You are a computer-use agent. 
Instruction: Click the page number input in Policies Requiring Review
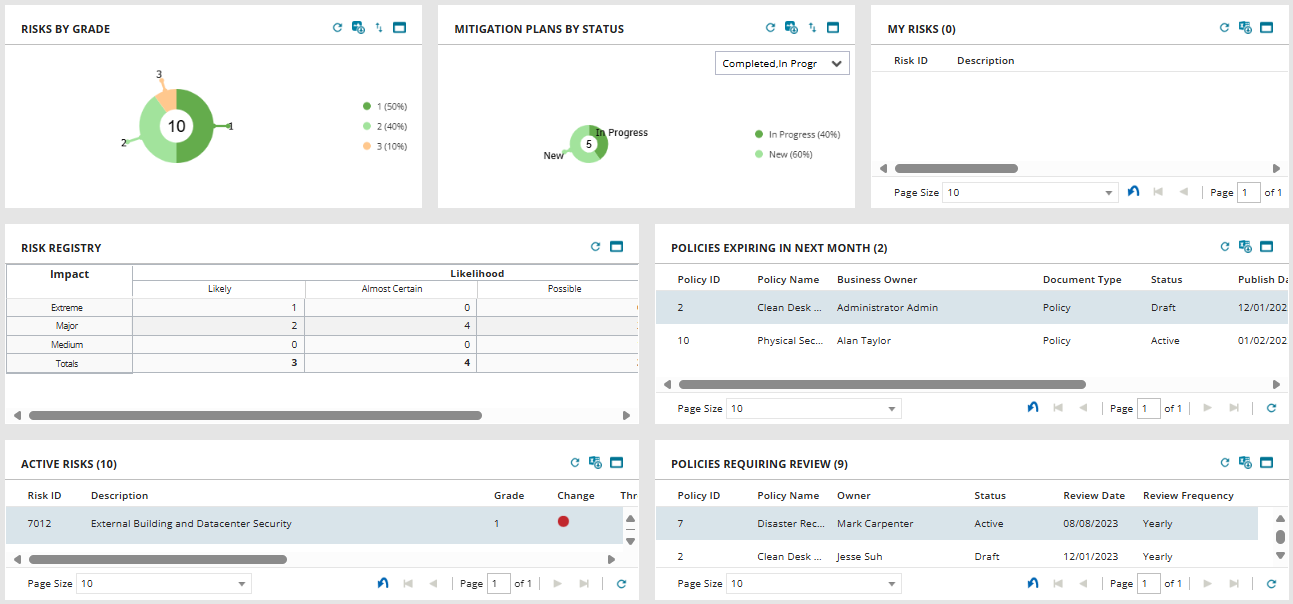(x=1148, y=583)
